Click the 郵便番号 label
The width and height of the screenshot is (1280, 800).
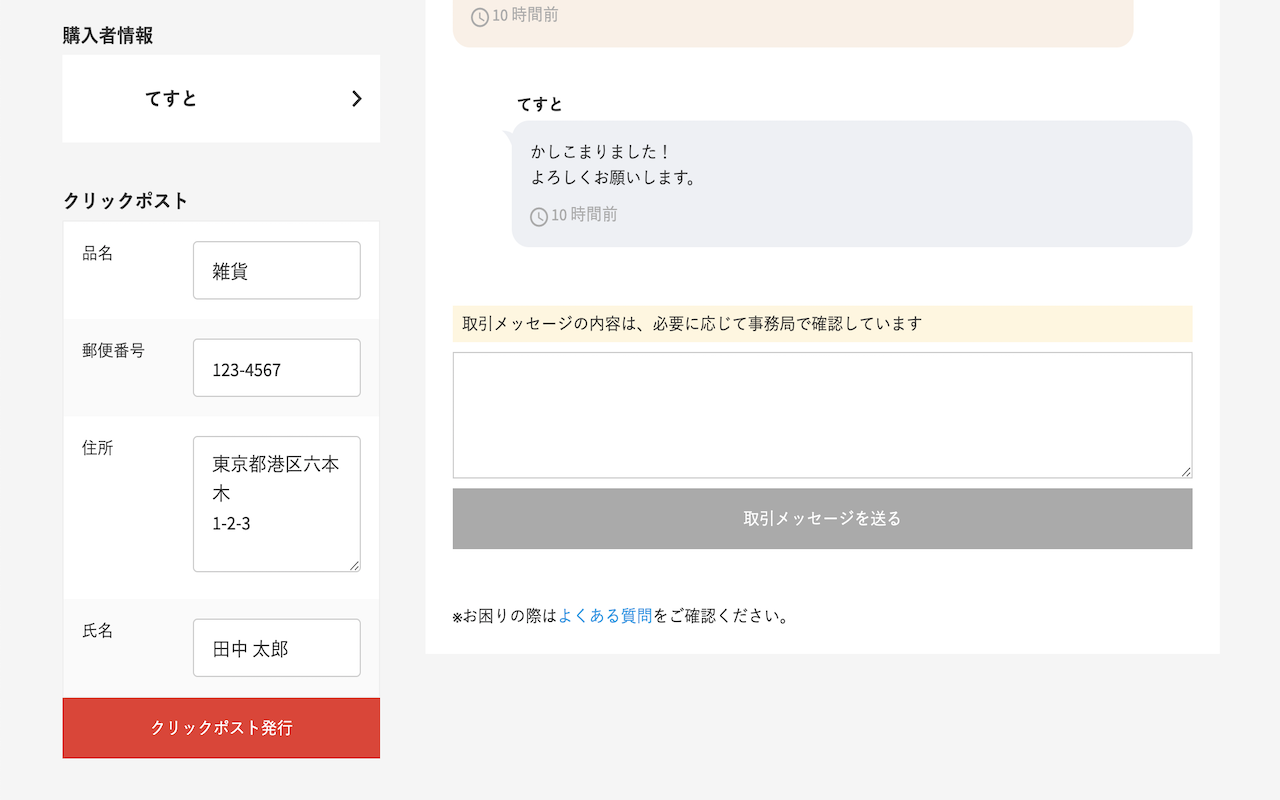(x=113, y=351)
